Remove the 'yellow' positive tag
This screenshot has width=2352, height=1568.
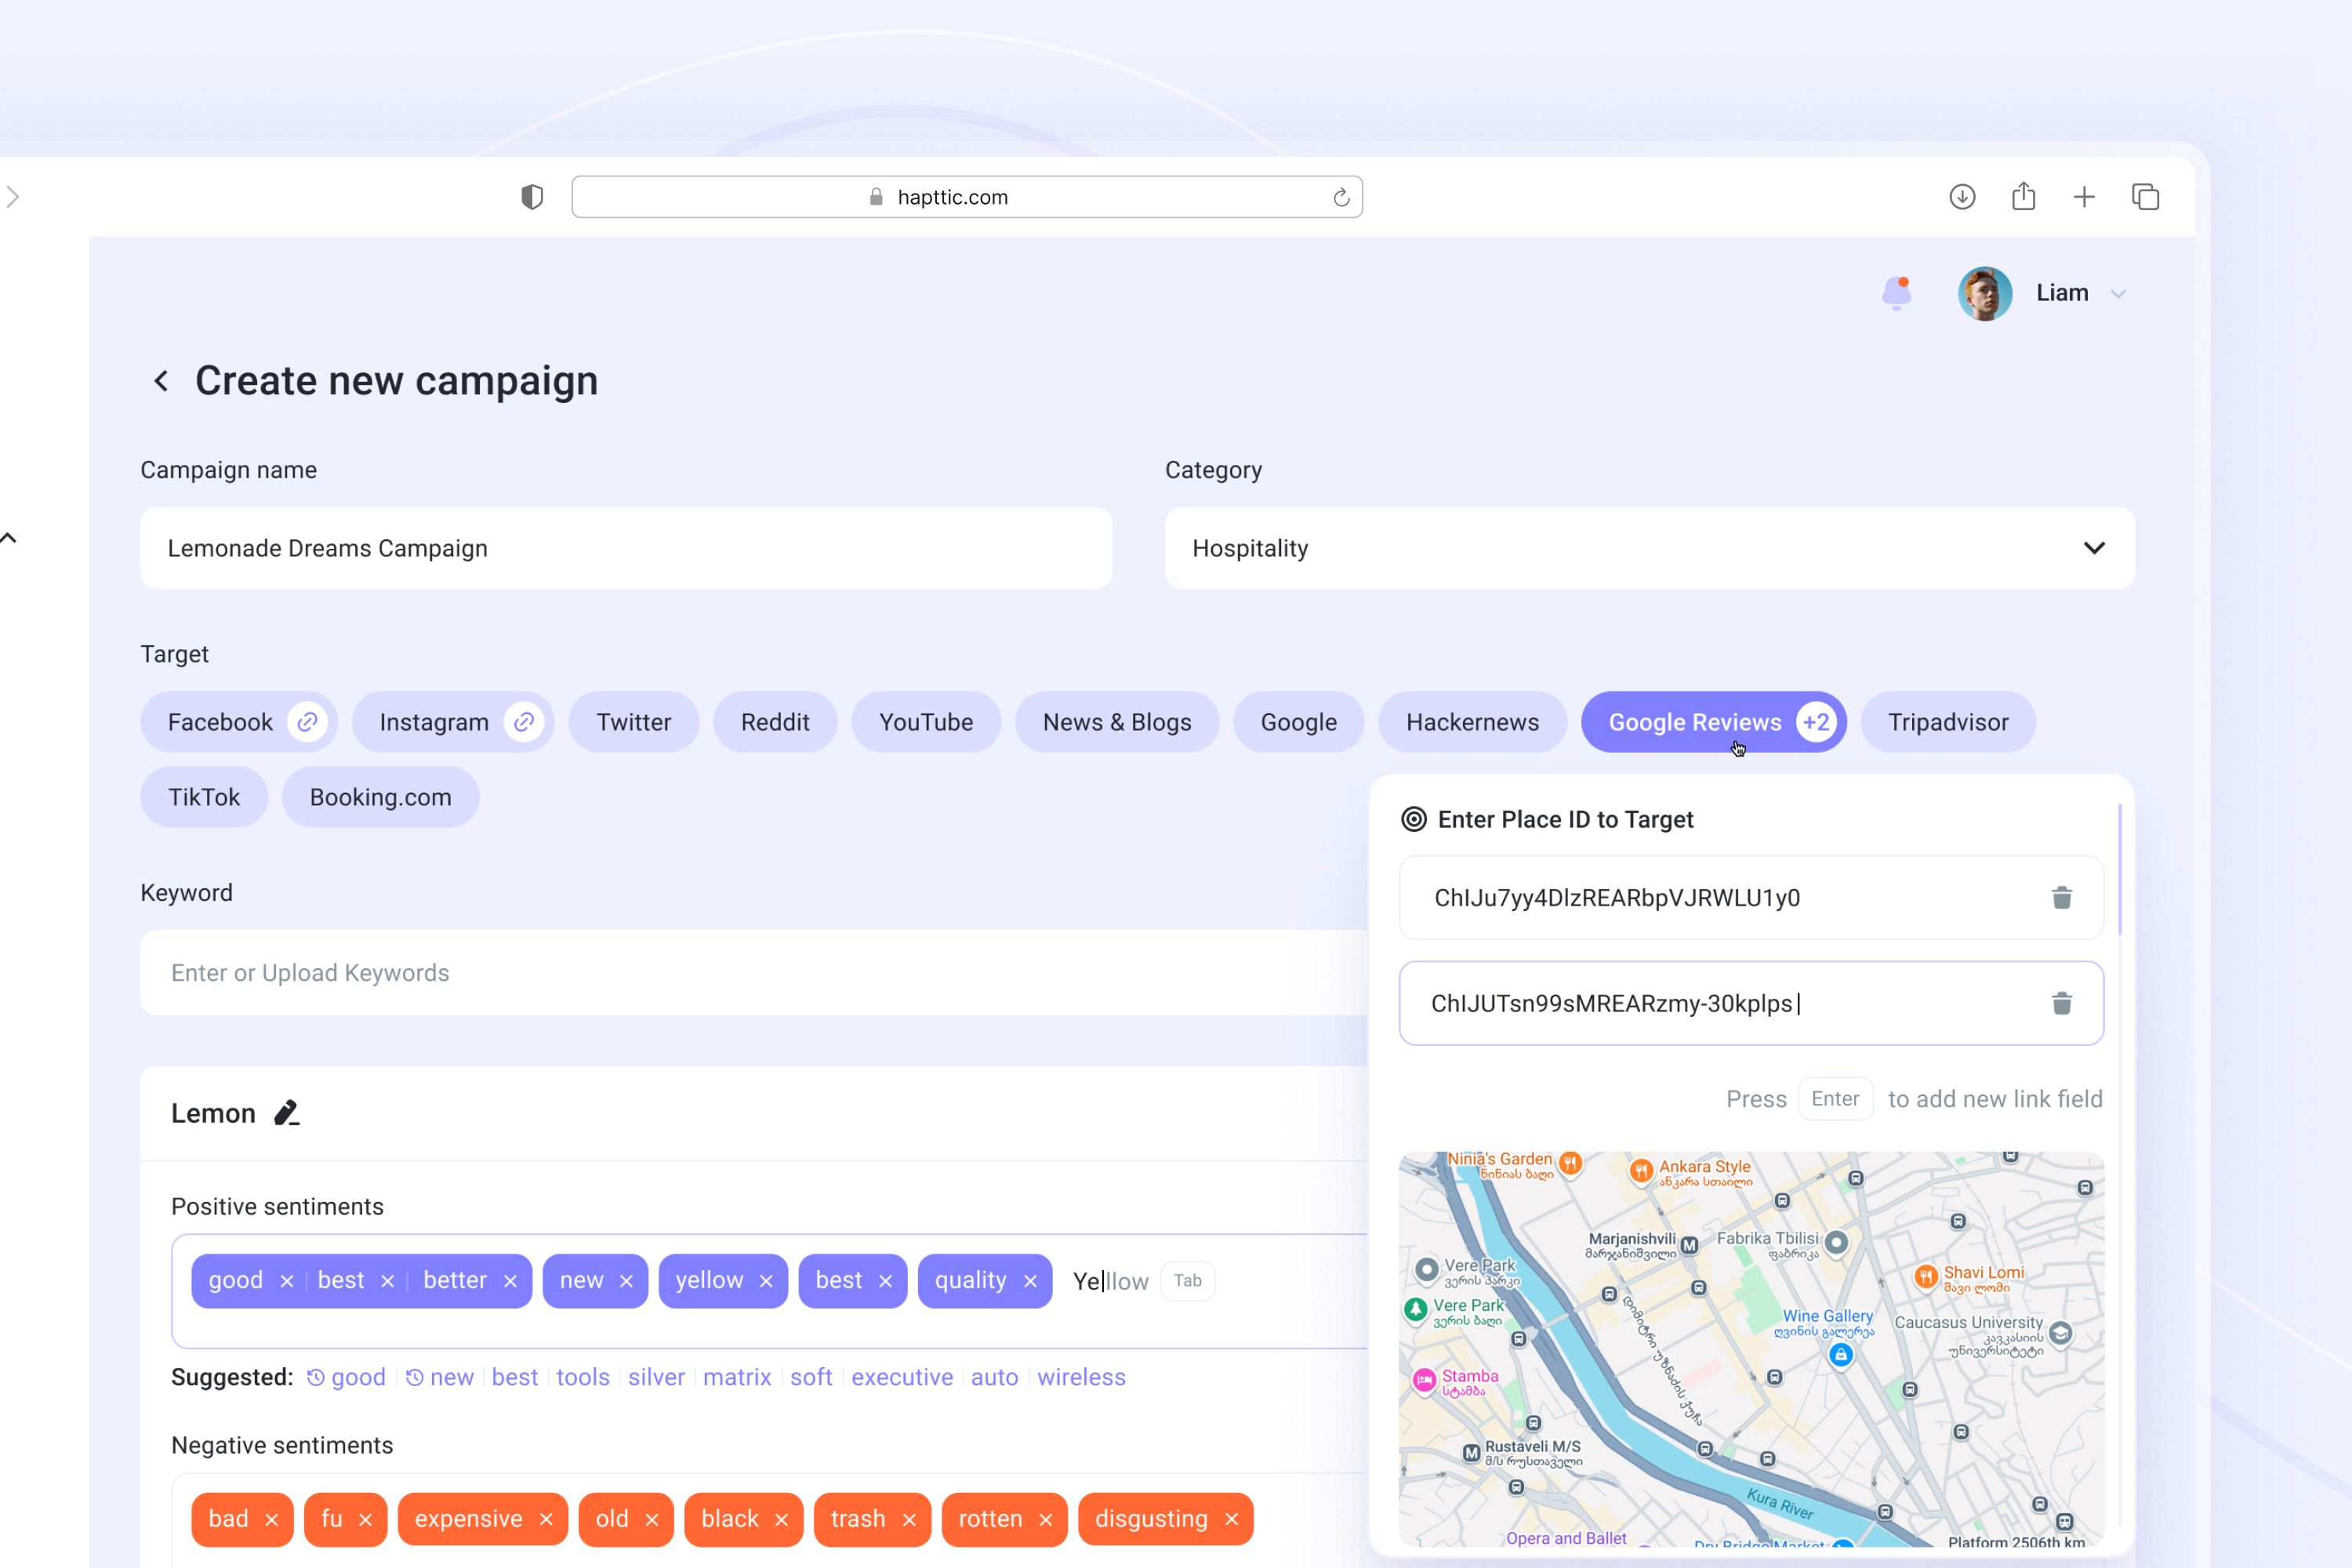[x=766, y=1281]
